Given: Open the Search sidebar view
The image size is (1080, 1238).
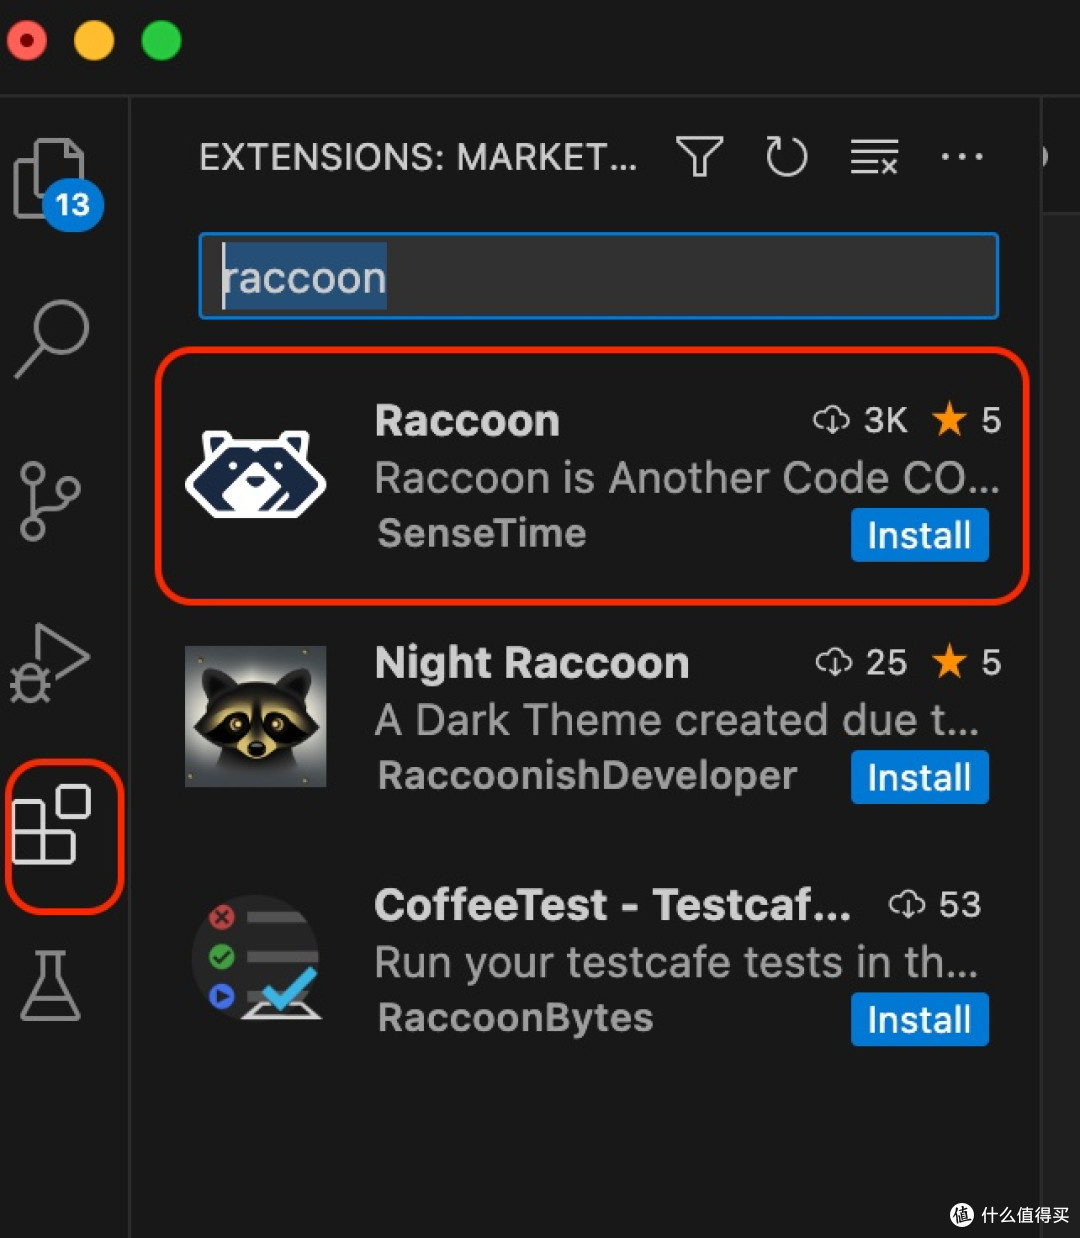Looking at the screenshot, I should click(x=52, y=338).
